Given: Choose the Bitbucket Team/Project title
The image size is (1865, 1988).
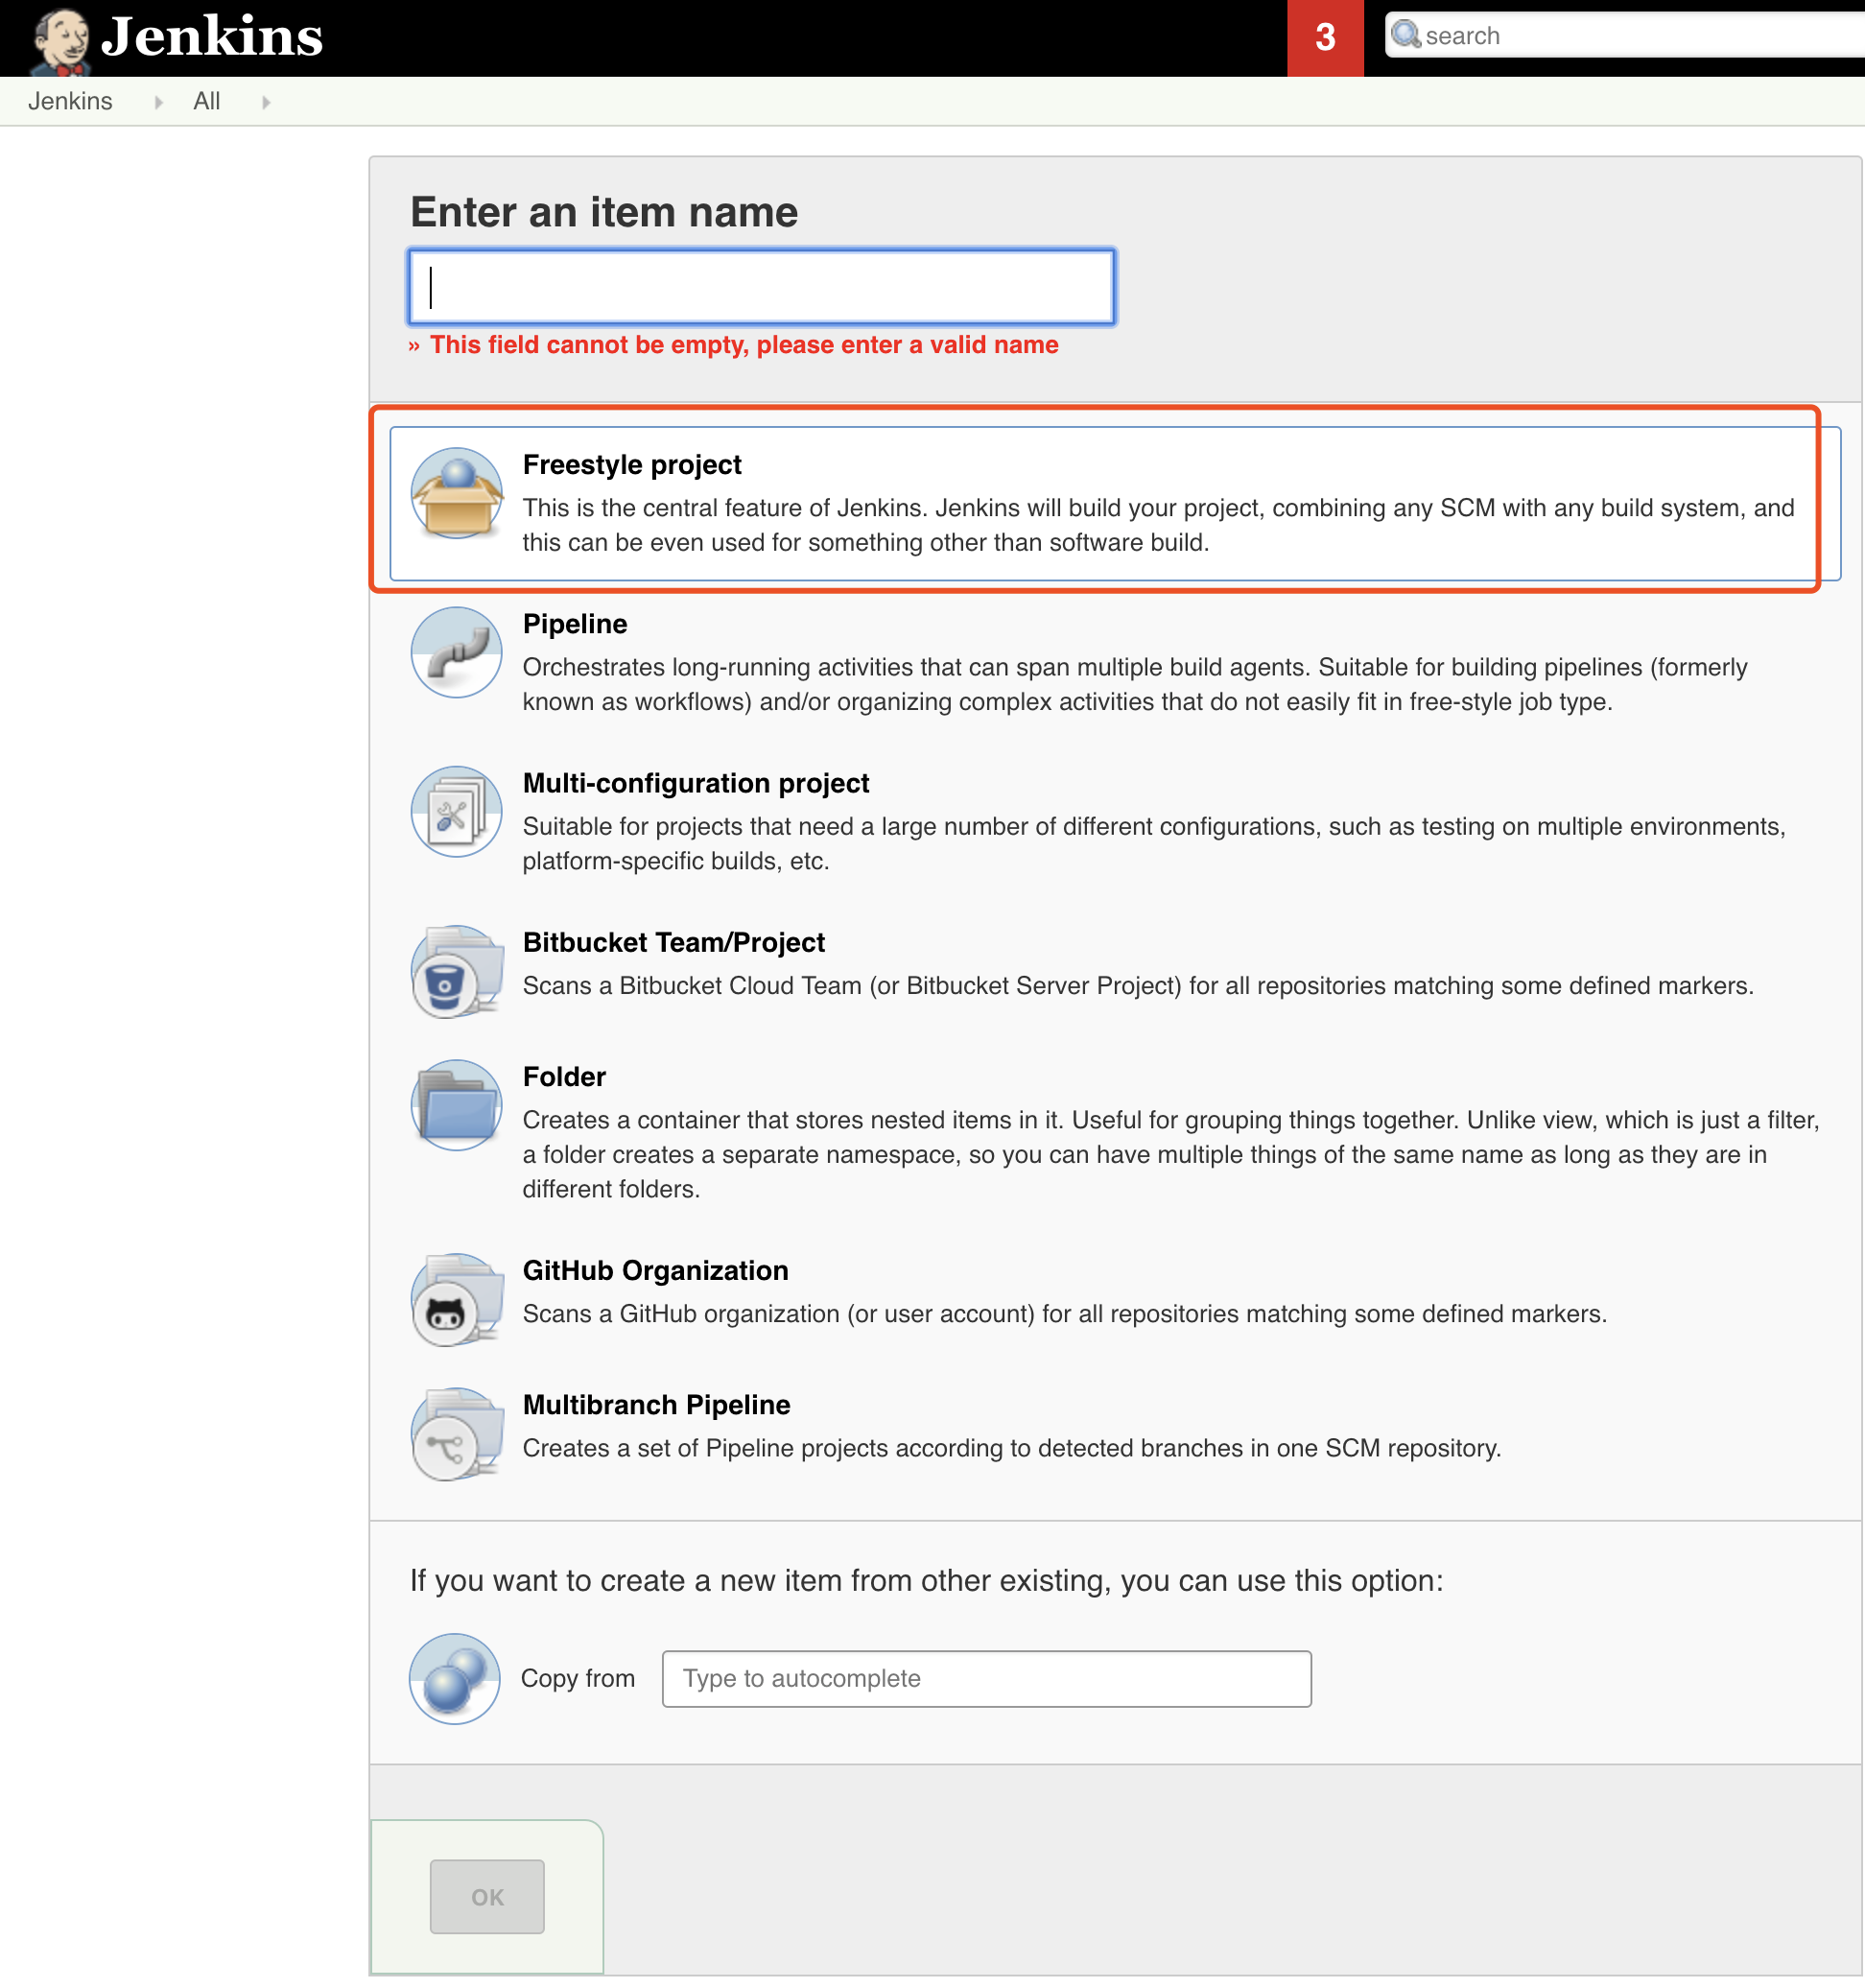Looking at the screenshot, I should pyautogui.click(x=674, y=942).
